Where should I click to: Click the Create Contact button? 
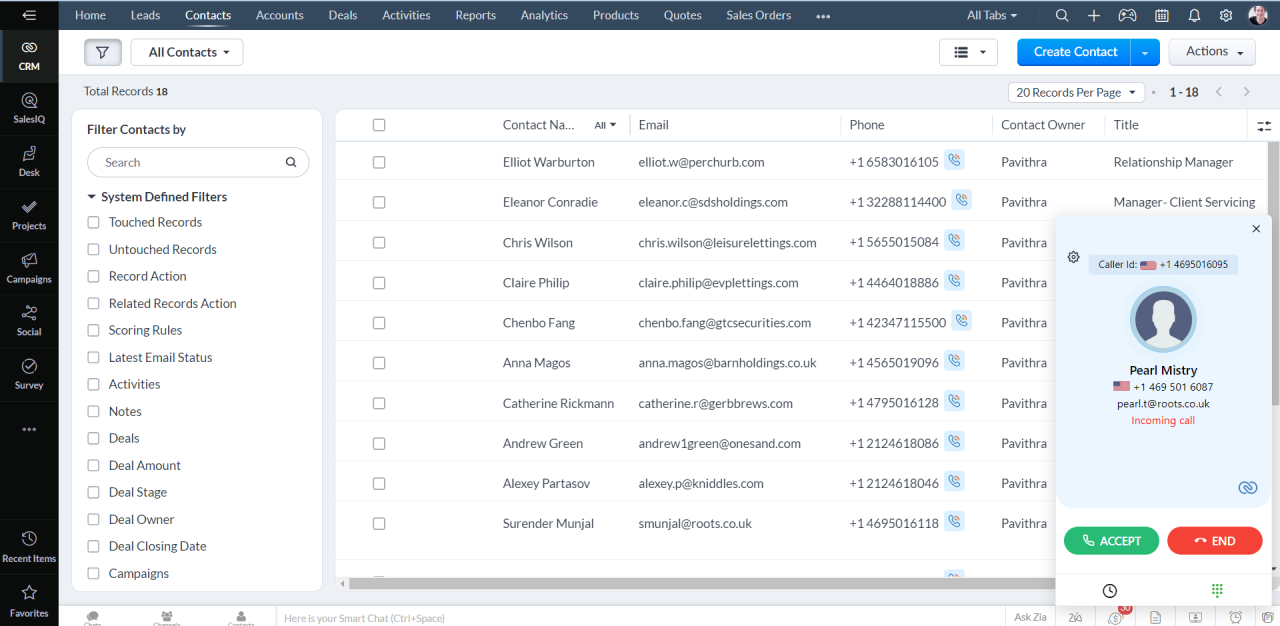point(1073,51)
